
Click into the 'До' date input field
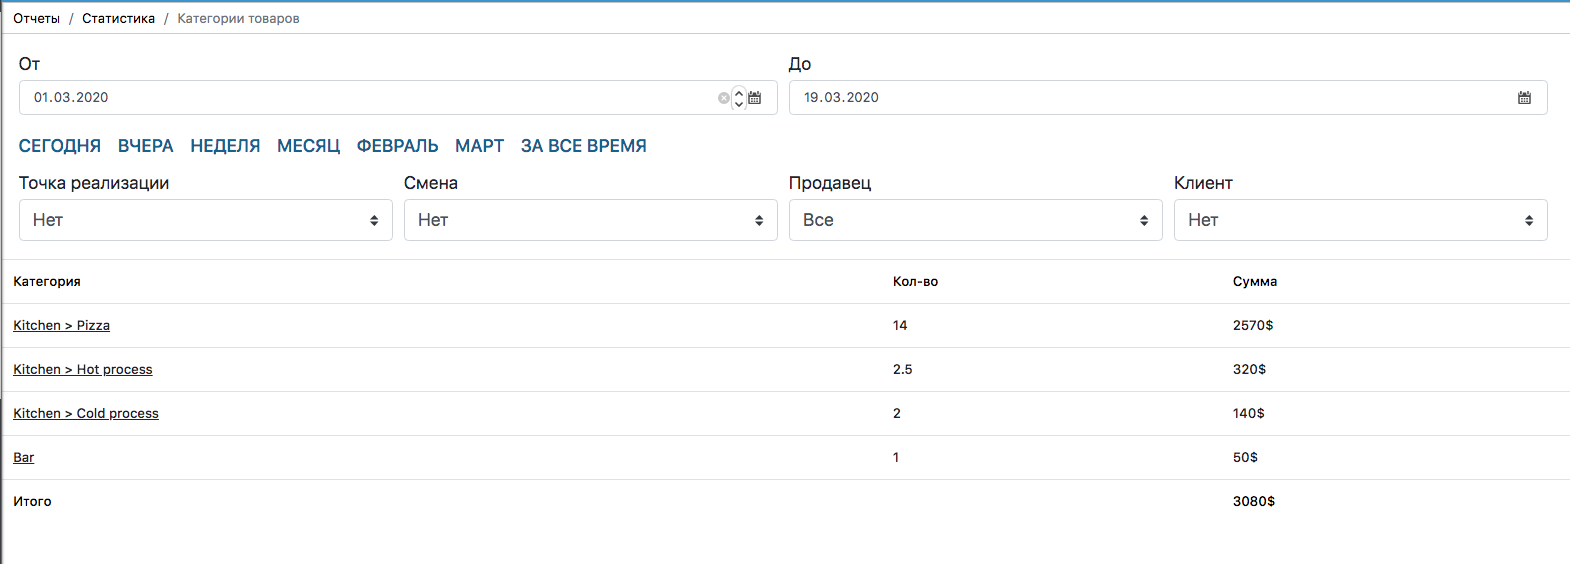tap(1150, 98)
